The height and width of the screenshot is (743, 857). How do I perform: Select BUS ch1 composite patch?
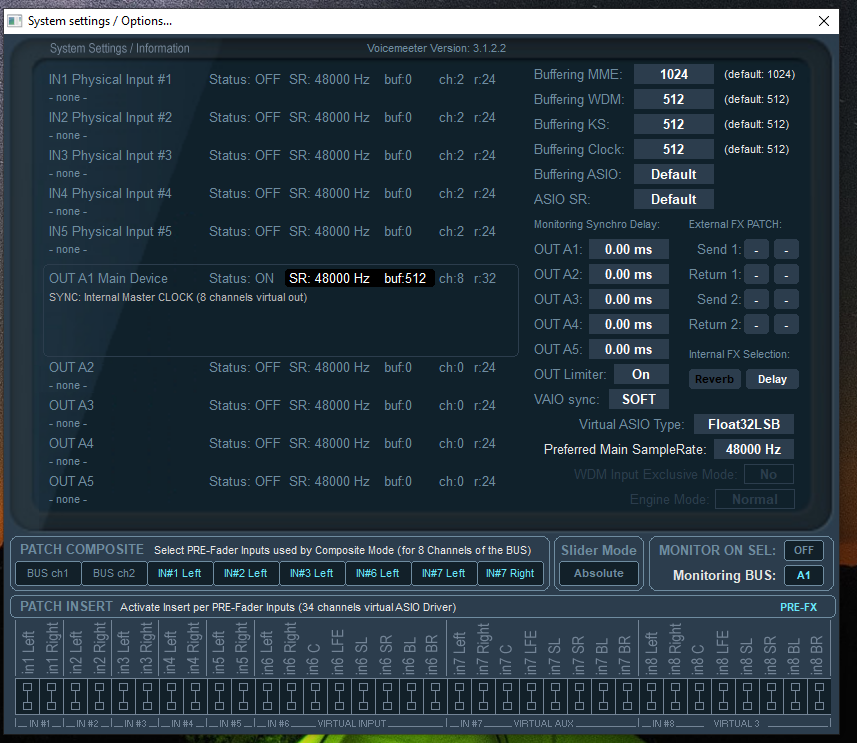[48, 574]
